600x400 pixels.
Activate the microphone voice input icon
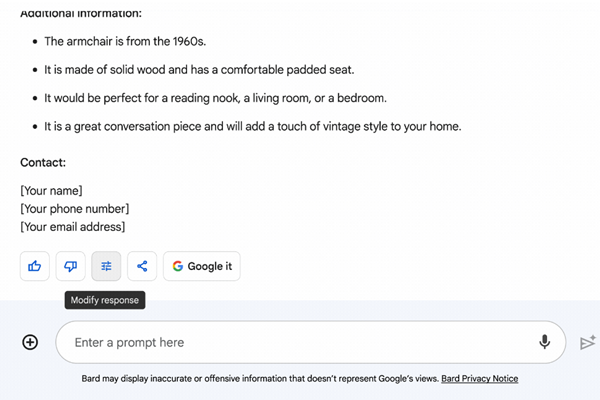click(x=545, y=342)
